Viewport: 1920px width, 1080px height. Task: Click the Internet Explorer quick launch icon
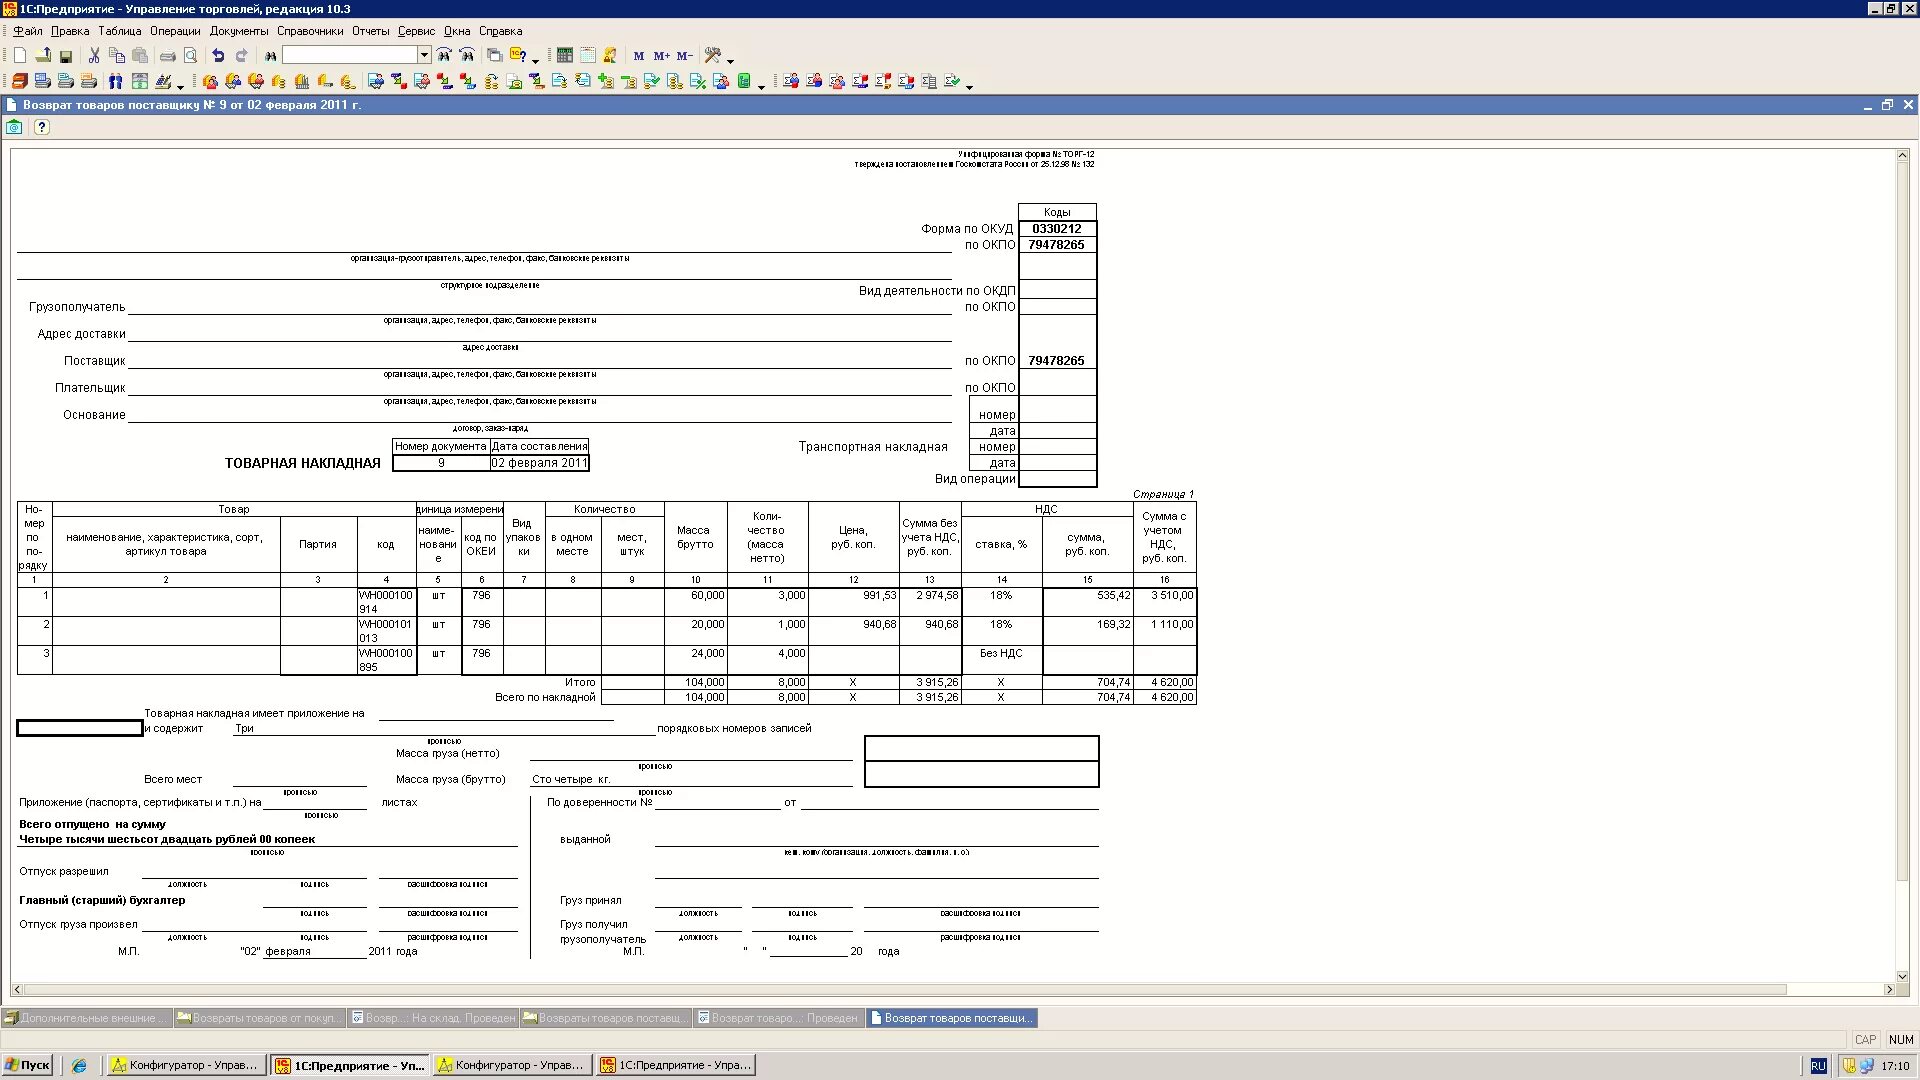point(80,1065)
